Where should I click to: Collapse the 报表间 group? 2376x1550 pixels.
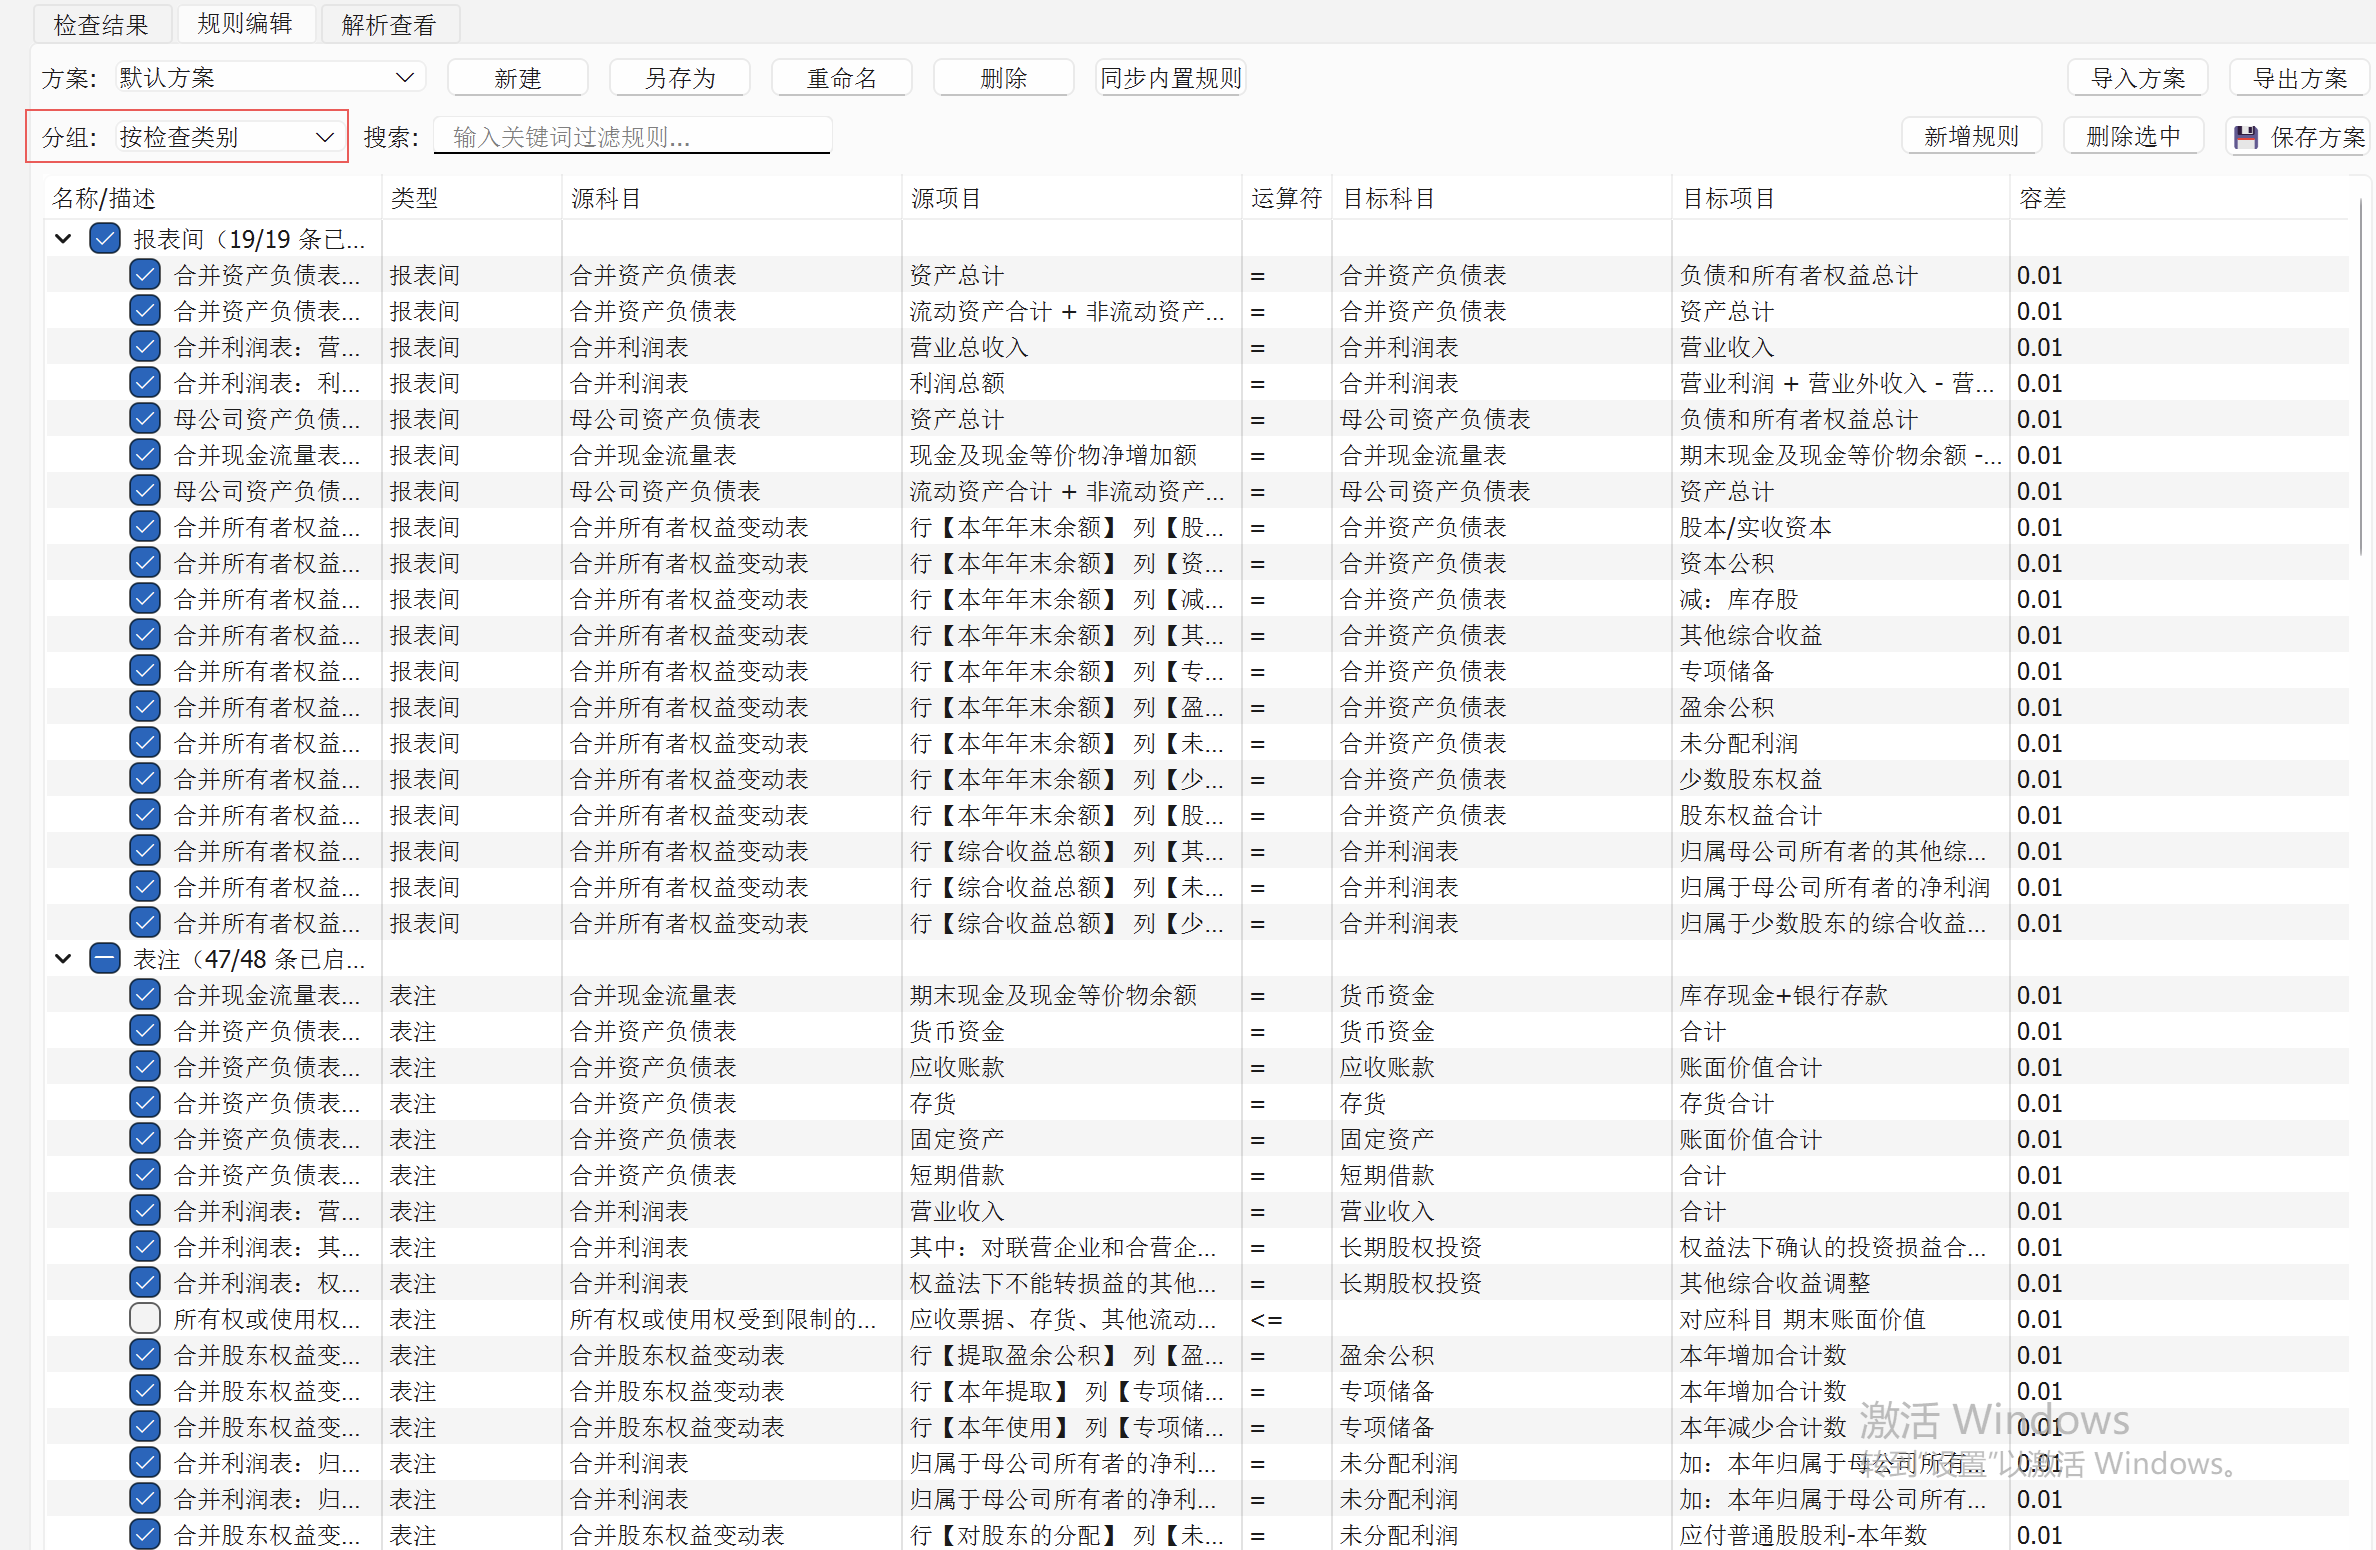click(64, 239)
